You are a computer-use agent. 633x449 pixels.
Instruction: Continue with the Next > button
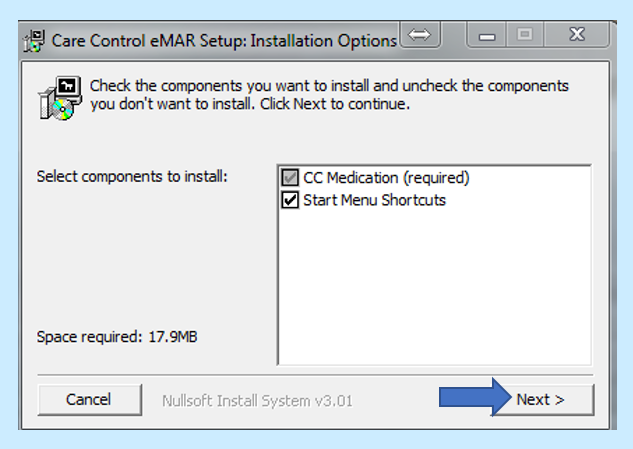pyautogui.click(x=541, y=400)
